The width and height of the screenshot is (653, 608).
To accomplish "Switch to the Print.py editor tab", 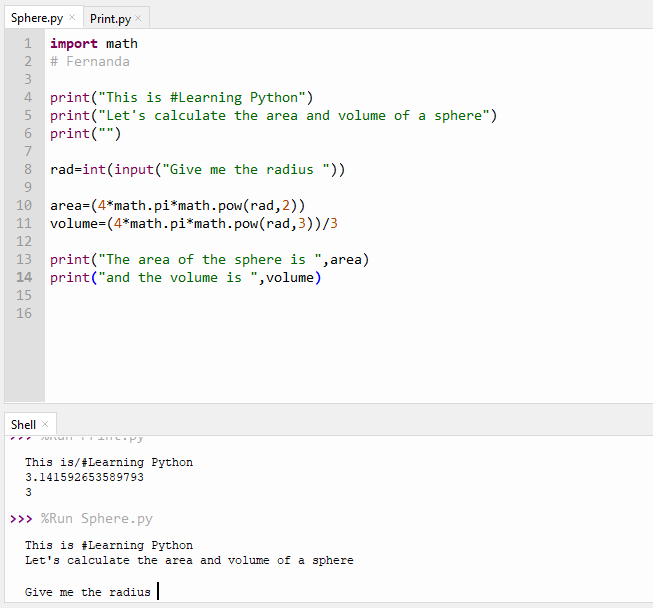I will [109, 18].
